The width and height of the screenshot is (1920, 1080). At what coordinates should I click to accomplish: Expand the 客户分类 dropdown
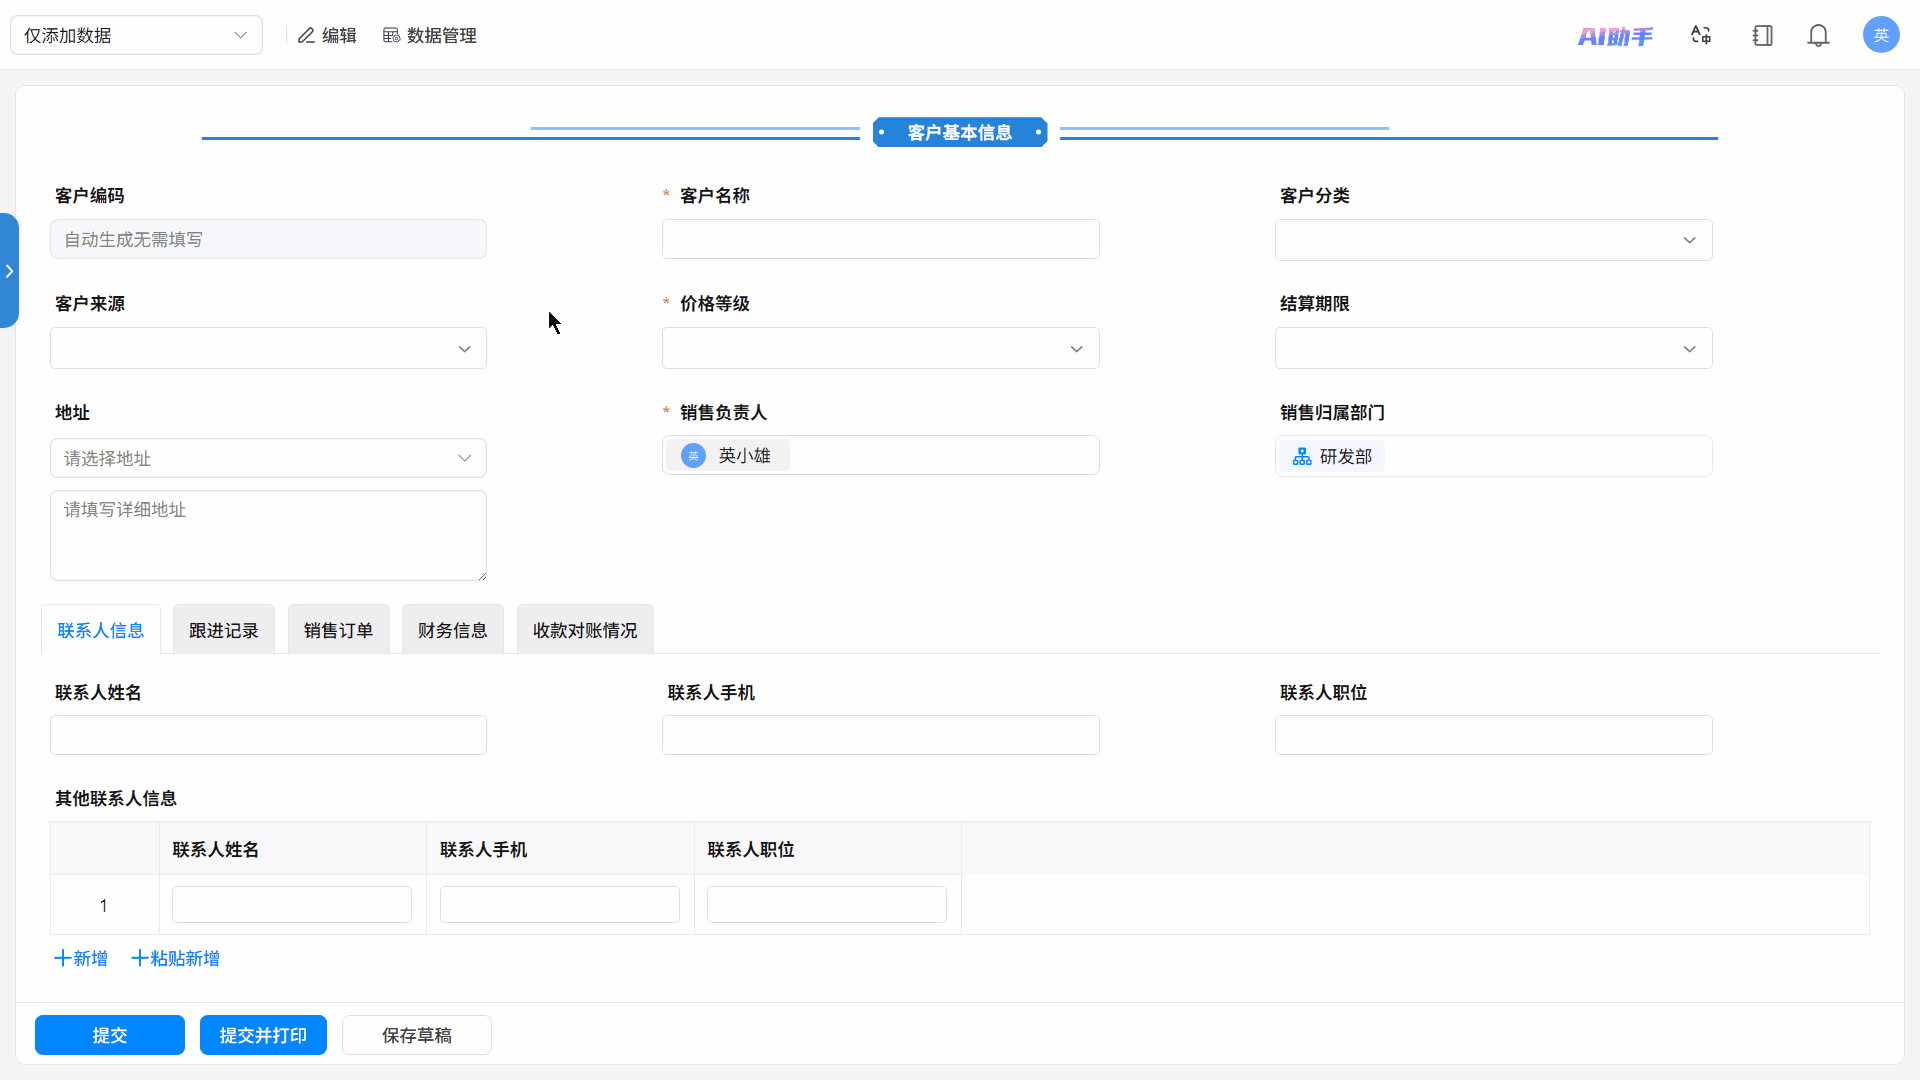[1493, 240]
